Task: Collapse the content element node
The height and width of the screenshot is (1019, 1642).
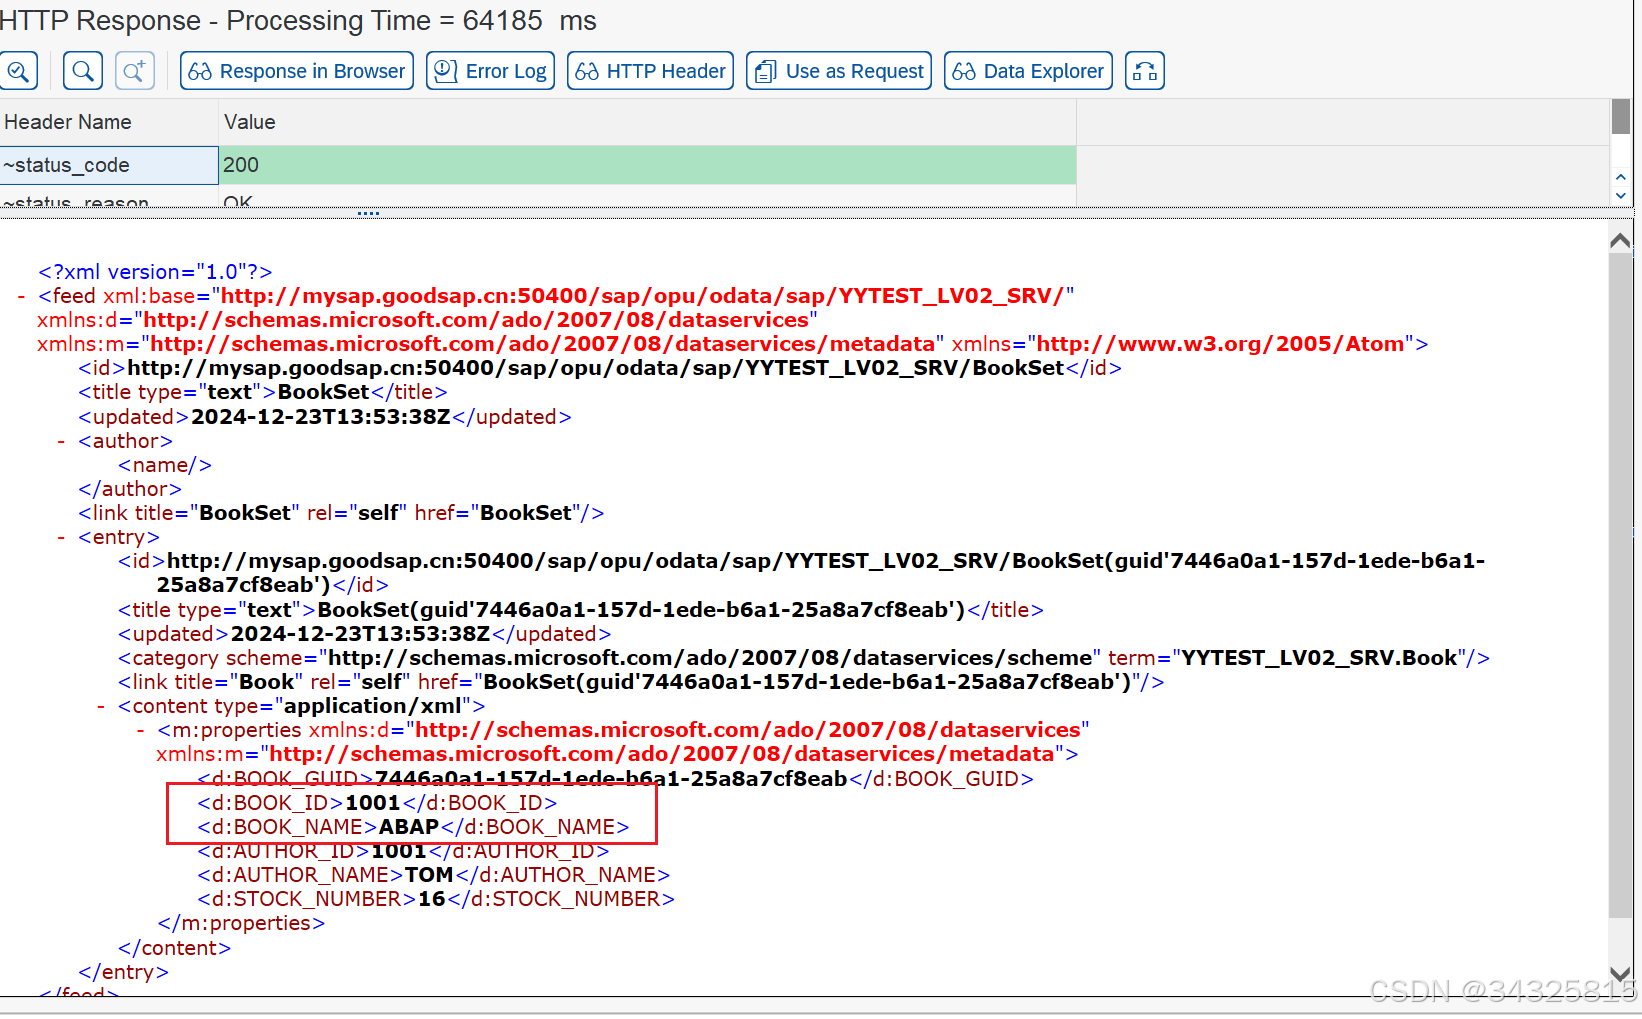Action: point(99,705)
